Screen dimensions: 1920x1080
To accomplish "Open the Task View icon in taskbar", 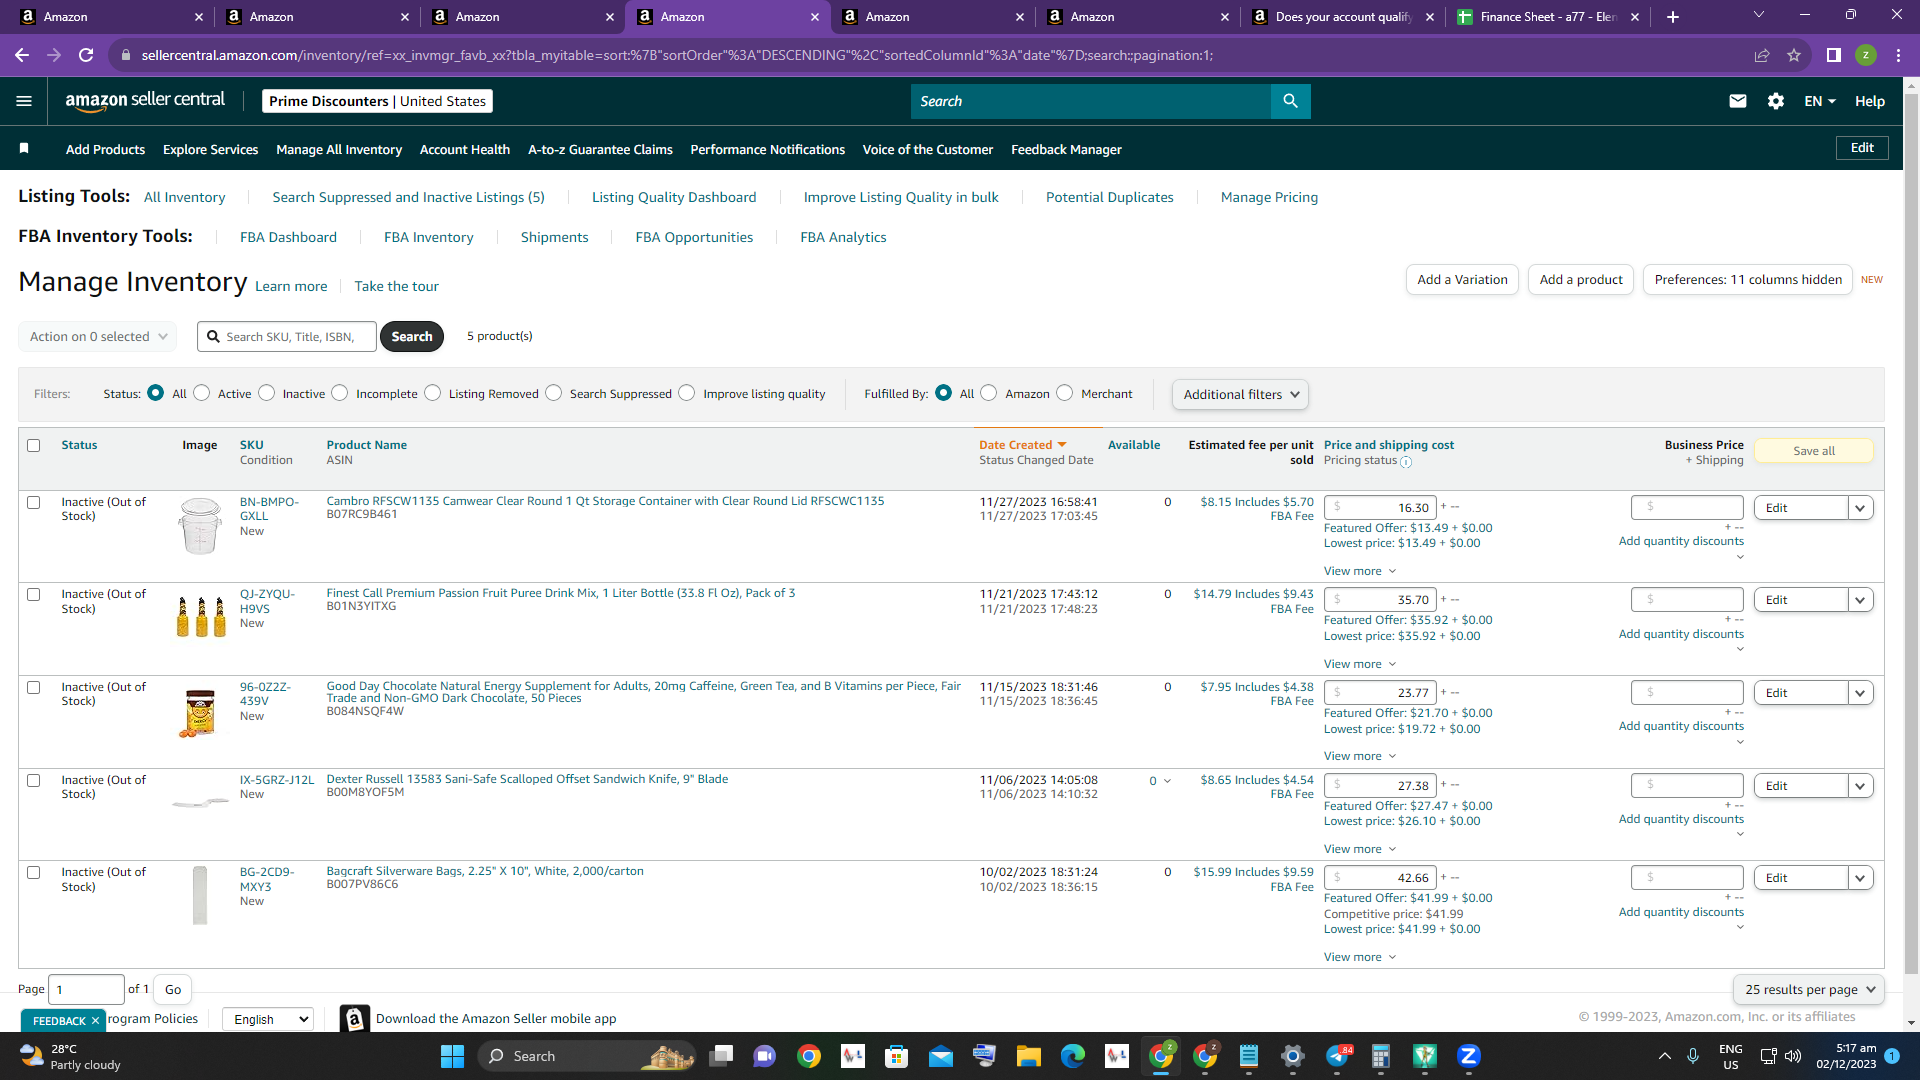I will point(721,1056).
